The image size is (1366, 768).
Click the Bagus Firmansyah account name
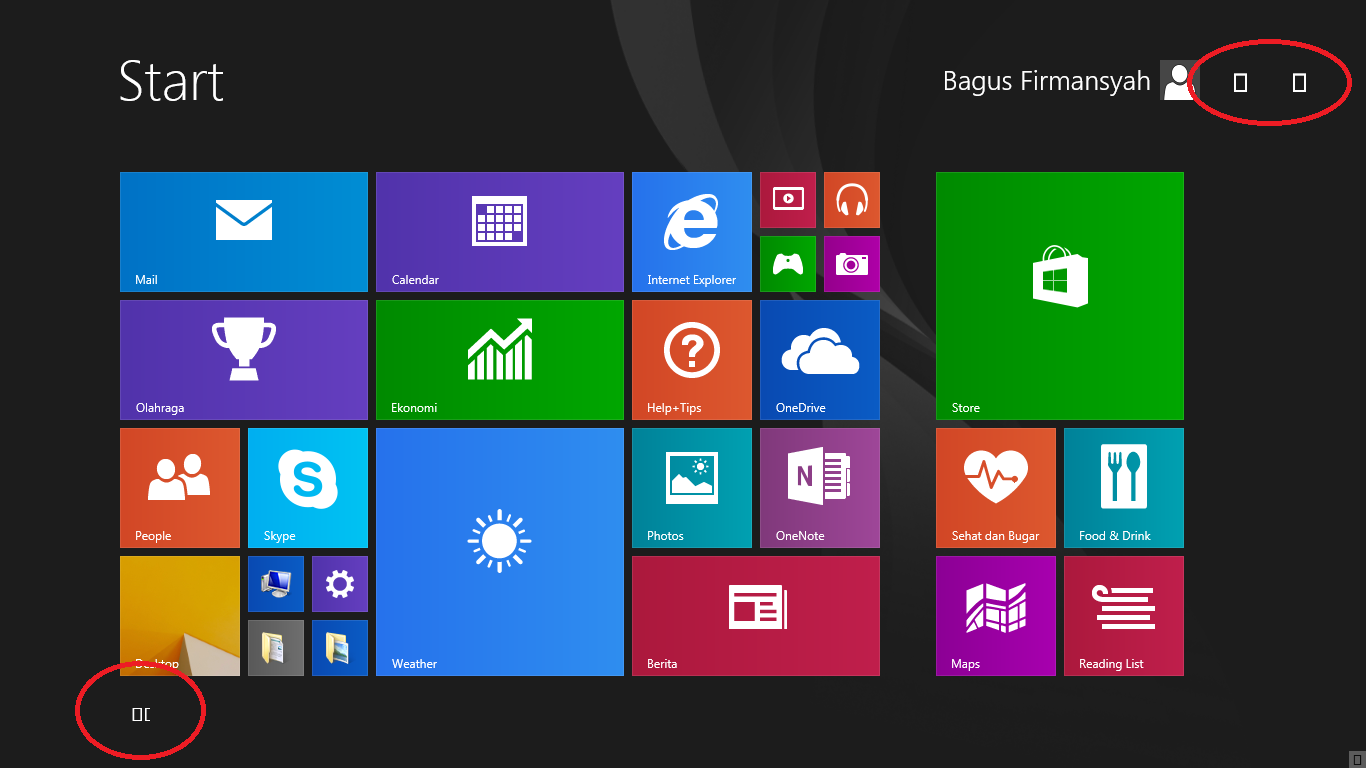[1046, 81]
